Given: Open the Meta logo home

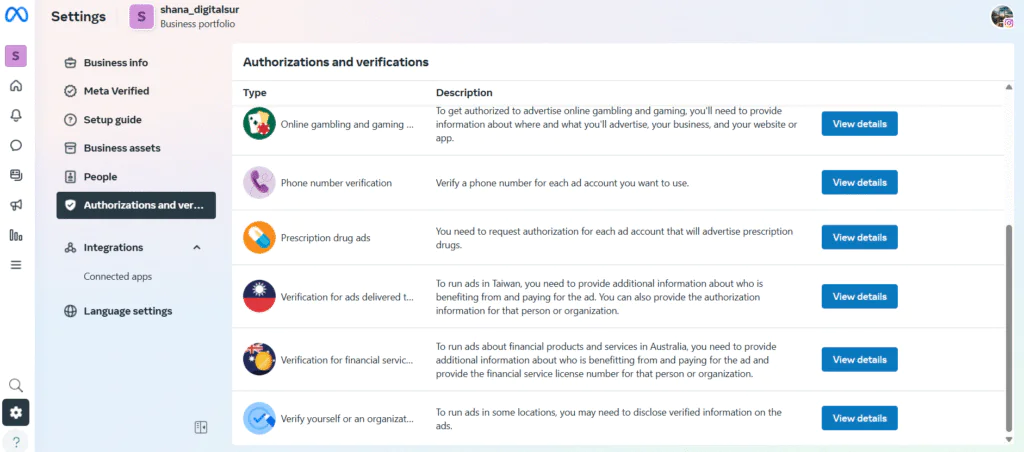Looking at the screenshot, I should pyautogui.click(x=16, y=15).
